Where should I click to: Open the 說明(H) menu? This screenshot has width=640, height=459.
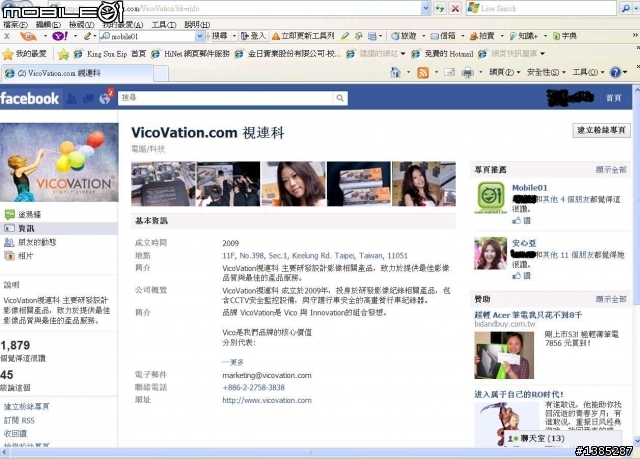point(197,25)
